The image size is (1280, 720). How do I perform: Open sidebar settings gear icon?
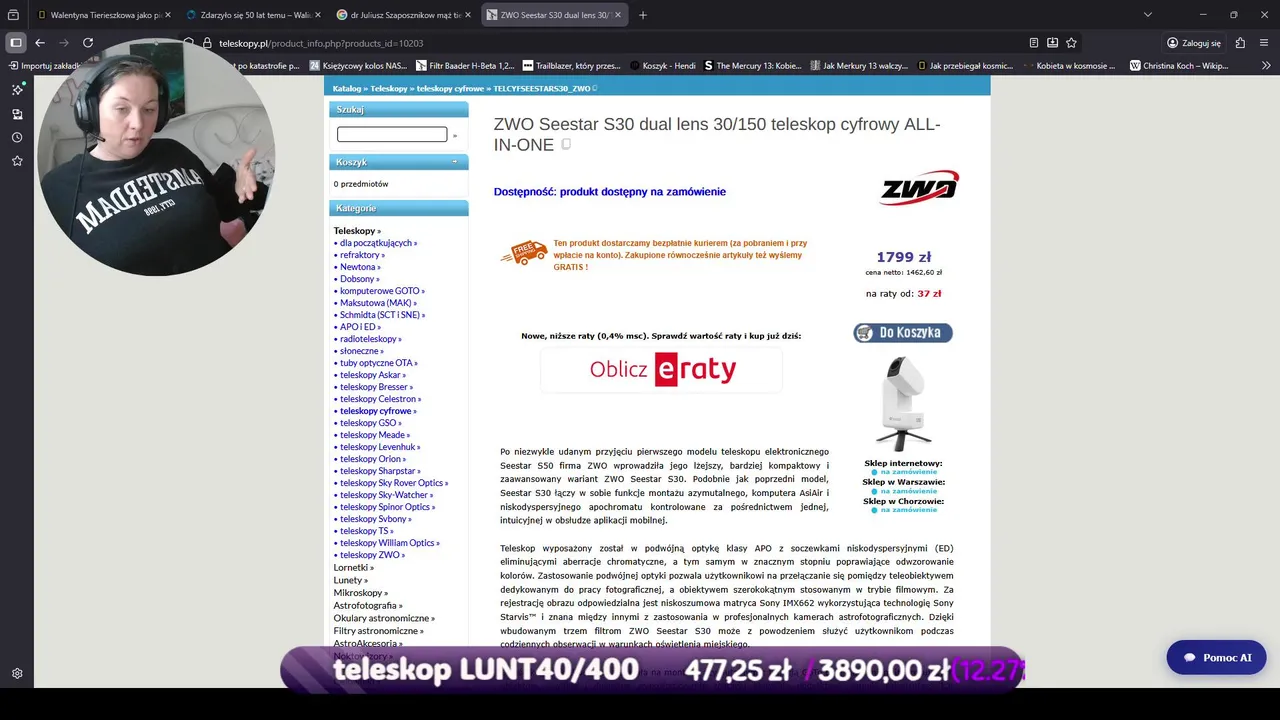coord(17,674)
